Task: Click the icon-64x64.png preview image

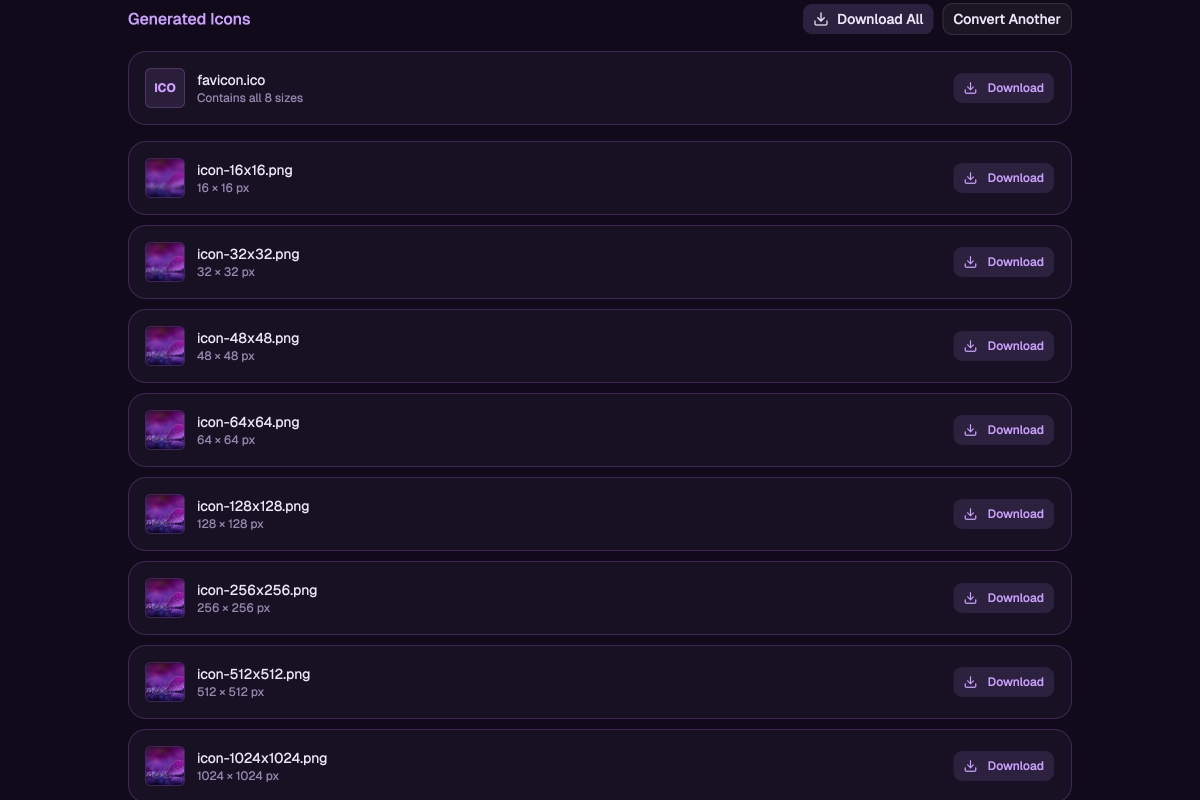Action: [x=165, y=430]
